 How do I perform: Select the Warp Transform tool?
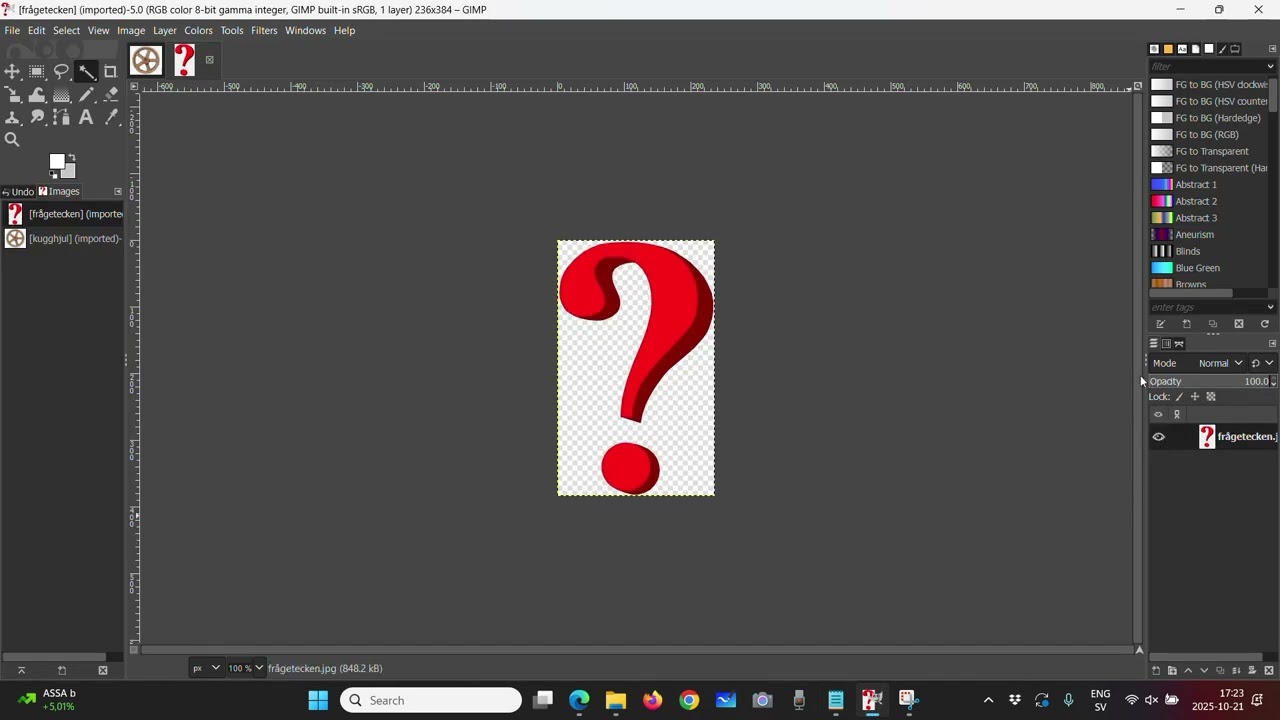pos(37,95)
